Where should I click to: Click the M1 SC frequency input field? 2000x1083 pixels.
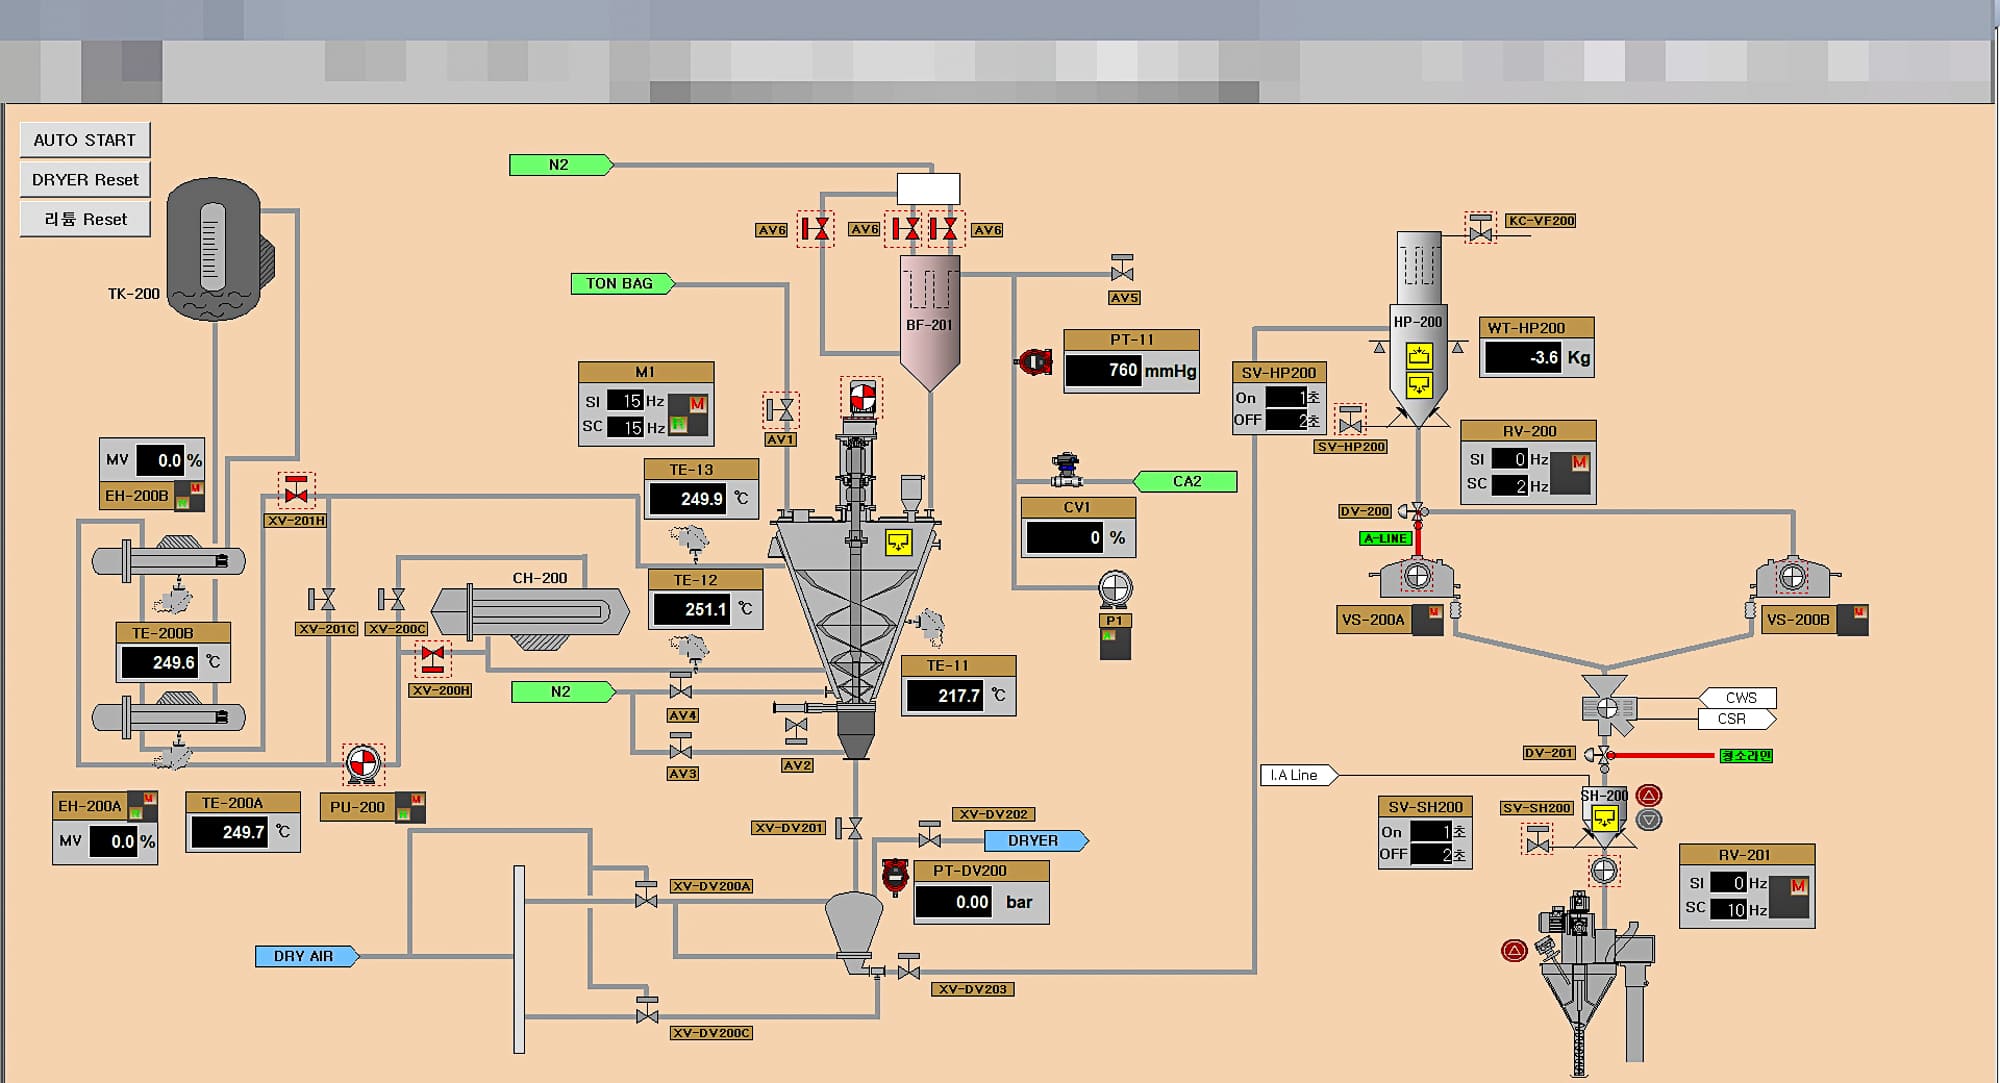click(626, 427)
